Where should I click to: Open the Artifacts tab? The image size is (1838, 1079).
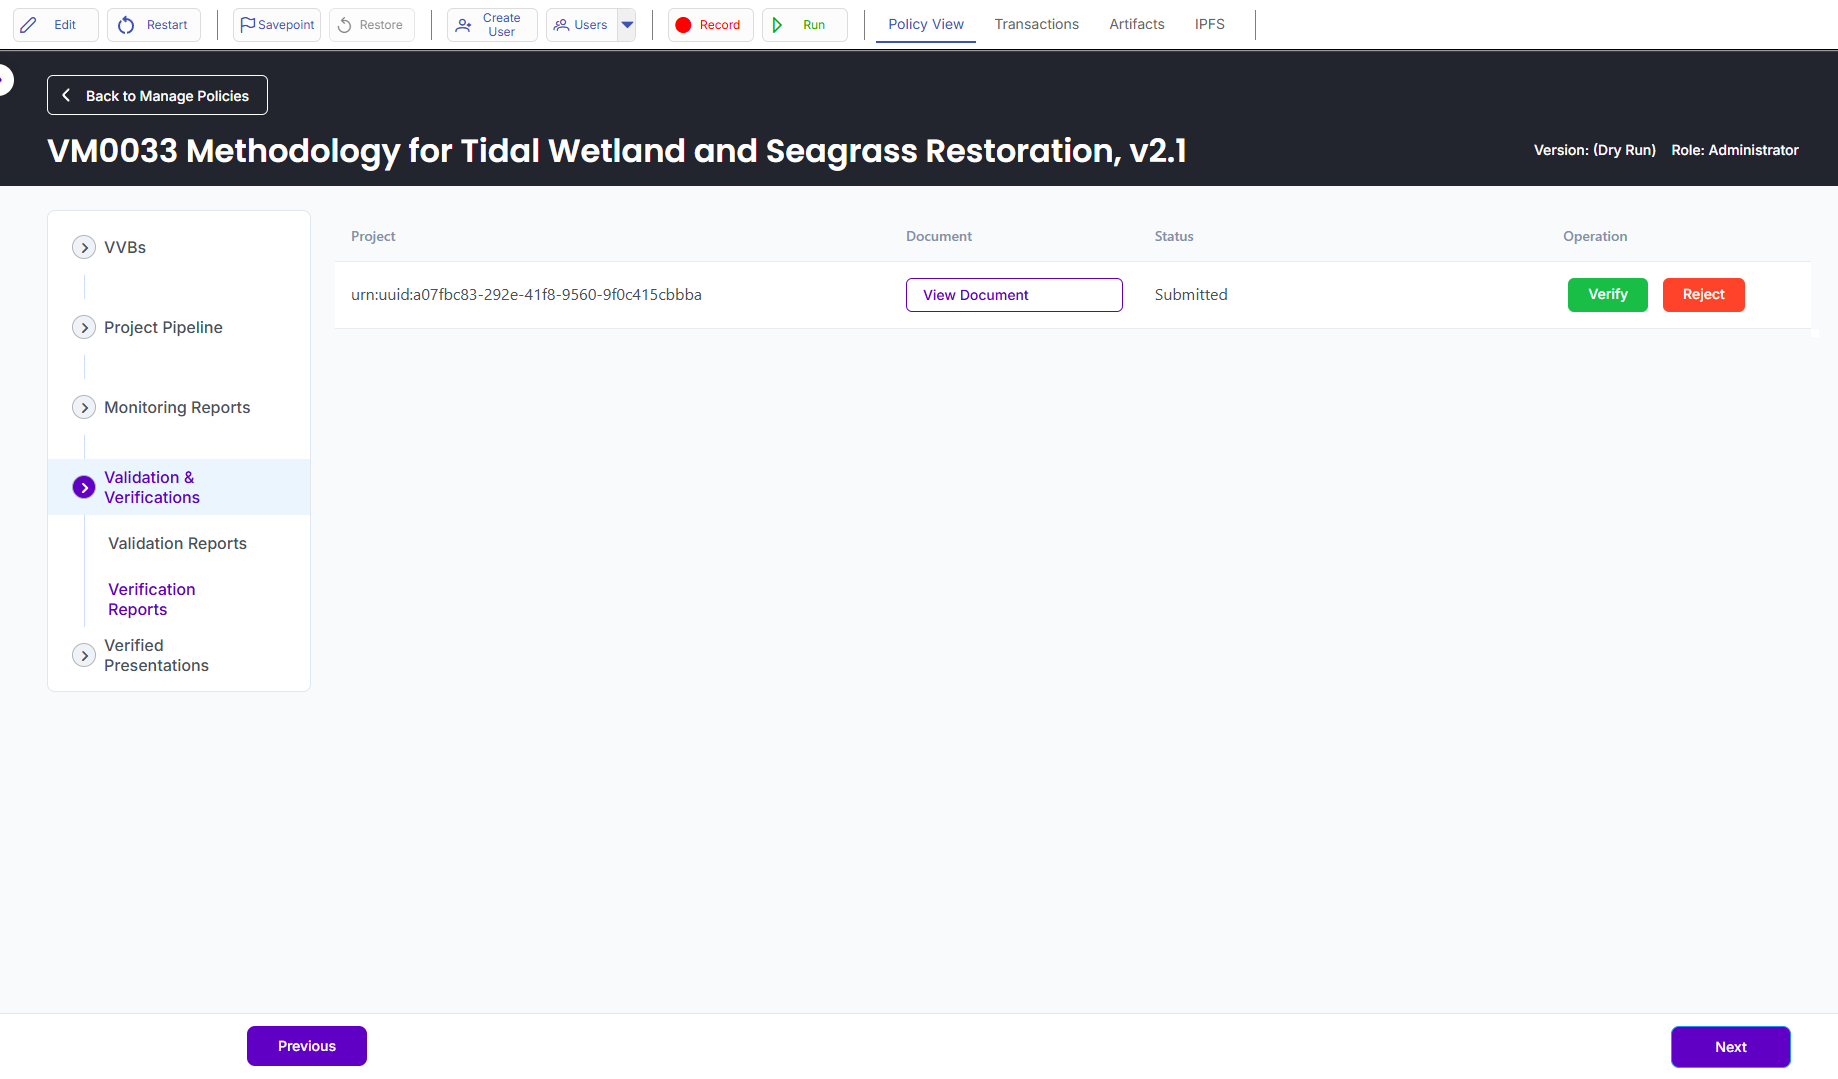[x=1136, y=24]
